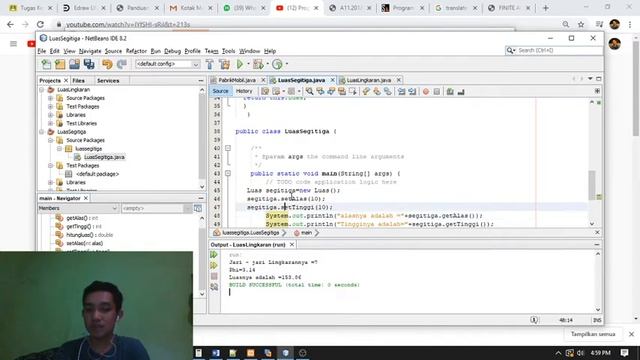Click main breadcrumb below the editor
Screen dimensions: 640x360
(x=307, y=233)
